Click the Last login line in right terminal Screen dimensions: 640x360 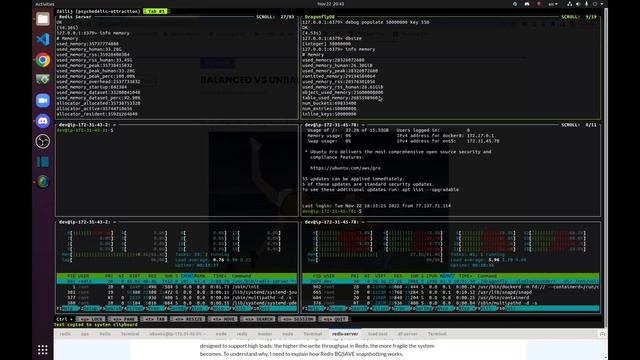pyautogui.click(x=376, y=206)
